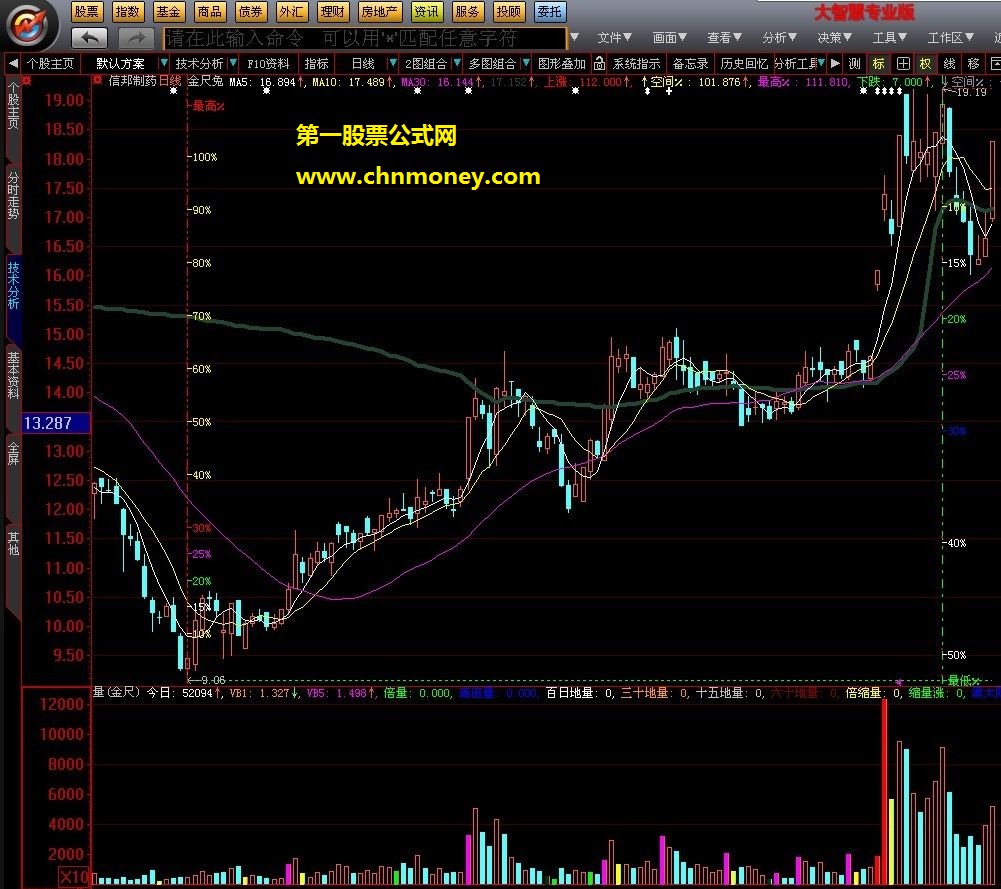Open the 投顾 advisor button
This screenshot has width=1001, height=889.
pyautogui.click(x=508, y=11)
